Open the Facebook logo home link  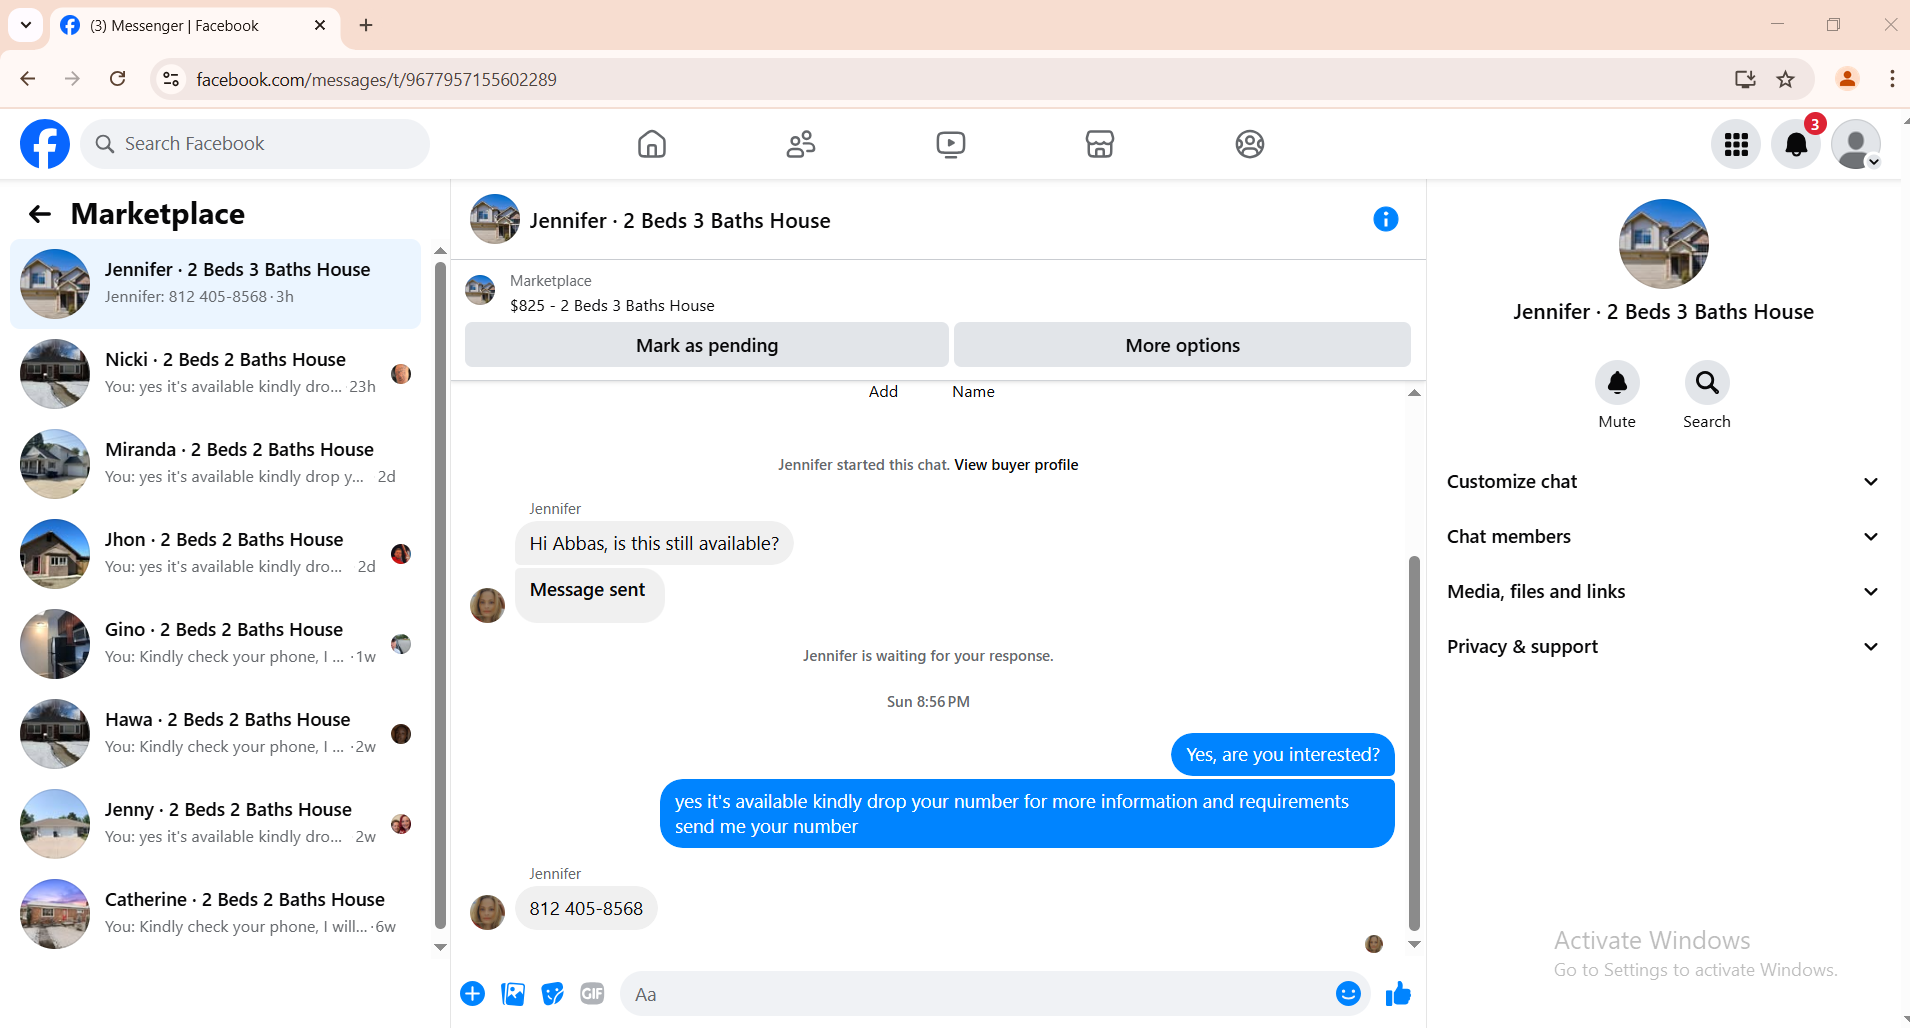pyautogui.click(x=45, y=144)
